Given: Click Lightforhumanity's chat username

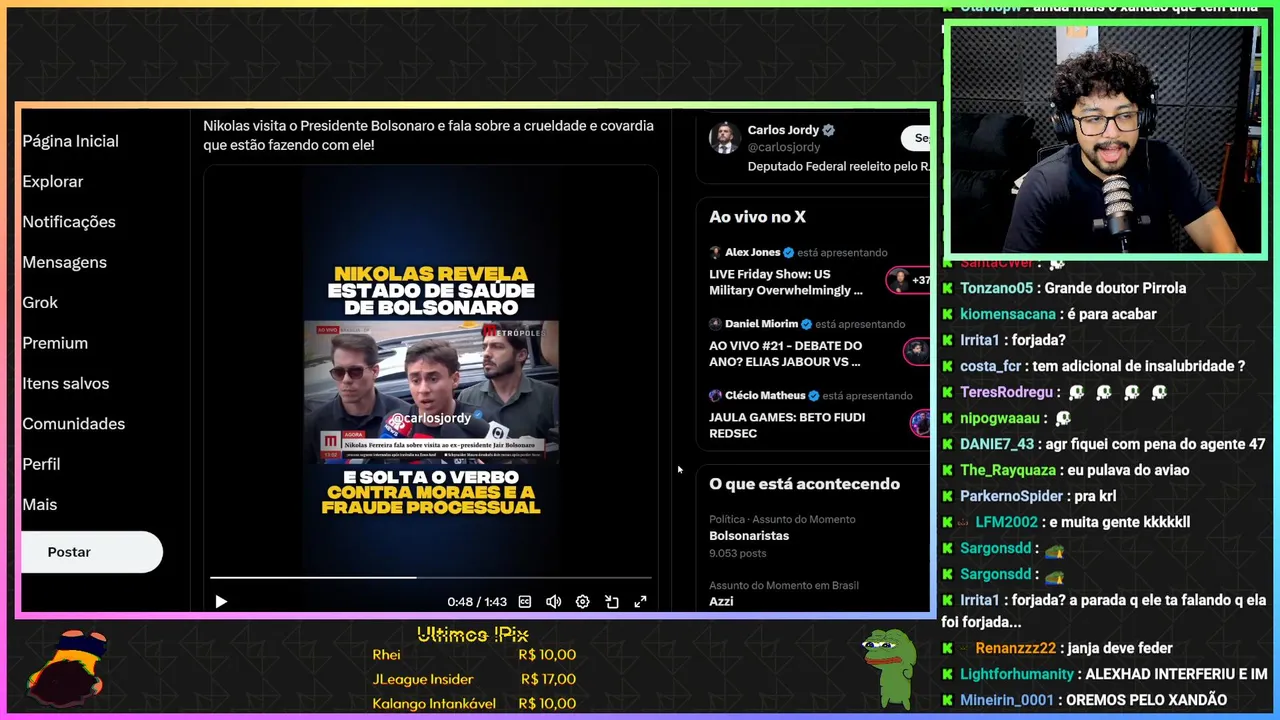Looking at the screenshot, I should 1016,674.
